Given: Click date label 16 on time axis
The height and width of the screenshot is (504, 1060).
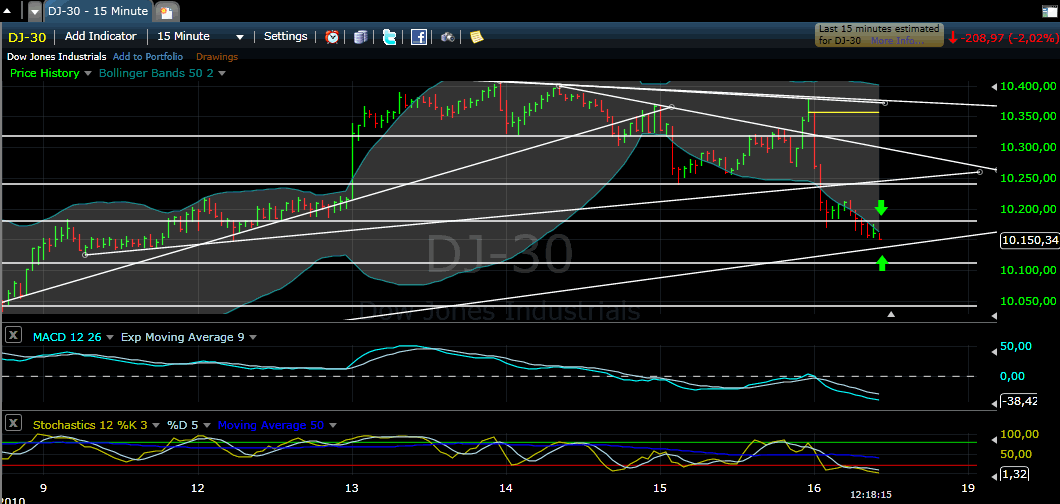Looking at the screenshot, I should click(814, 488).
